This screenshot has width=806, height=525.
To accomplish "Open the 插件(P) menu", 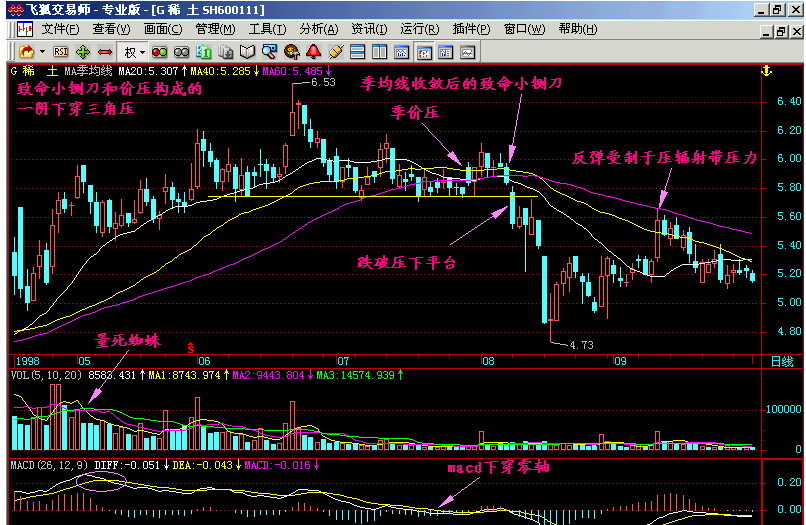I will point(471,29).
